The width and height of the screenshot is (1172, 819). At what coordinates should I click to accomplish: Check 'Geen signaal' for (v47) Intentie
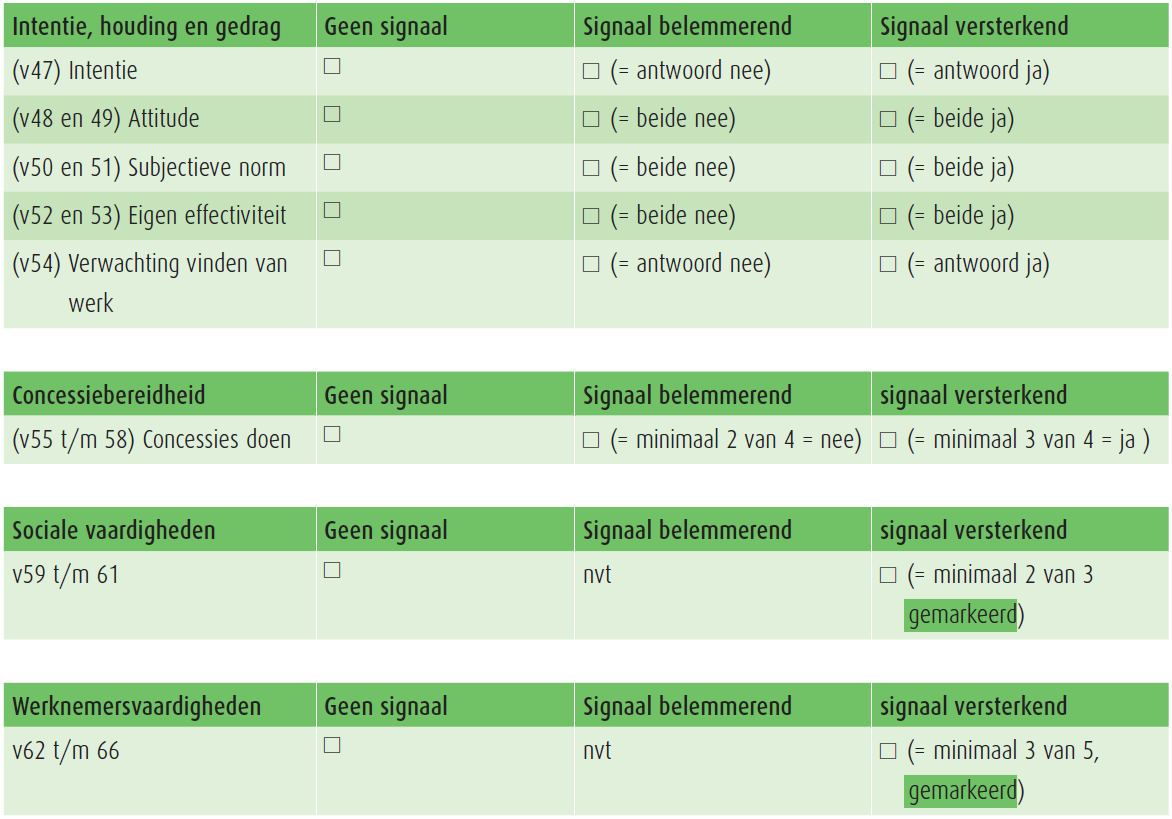[x=332, y=66]
